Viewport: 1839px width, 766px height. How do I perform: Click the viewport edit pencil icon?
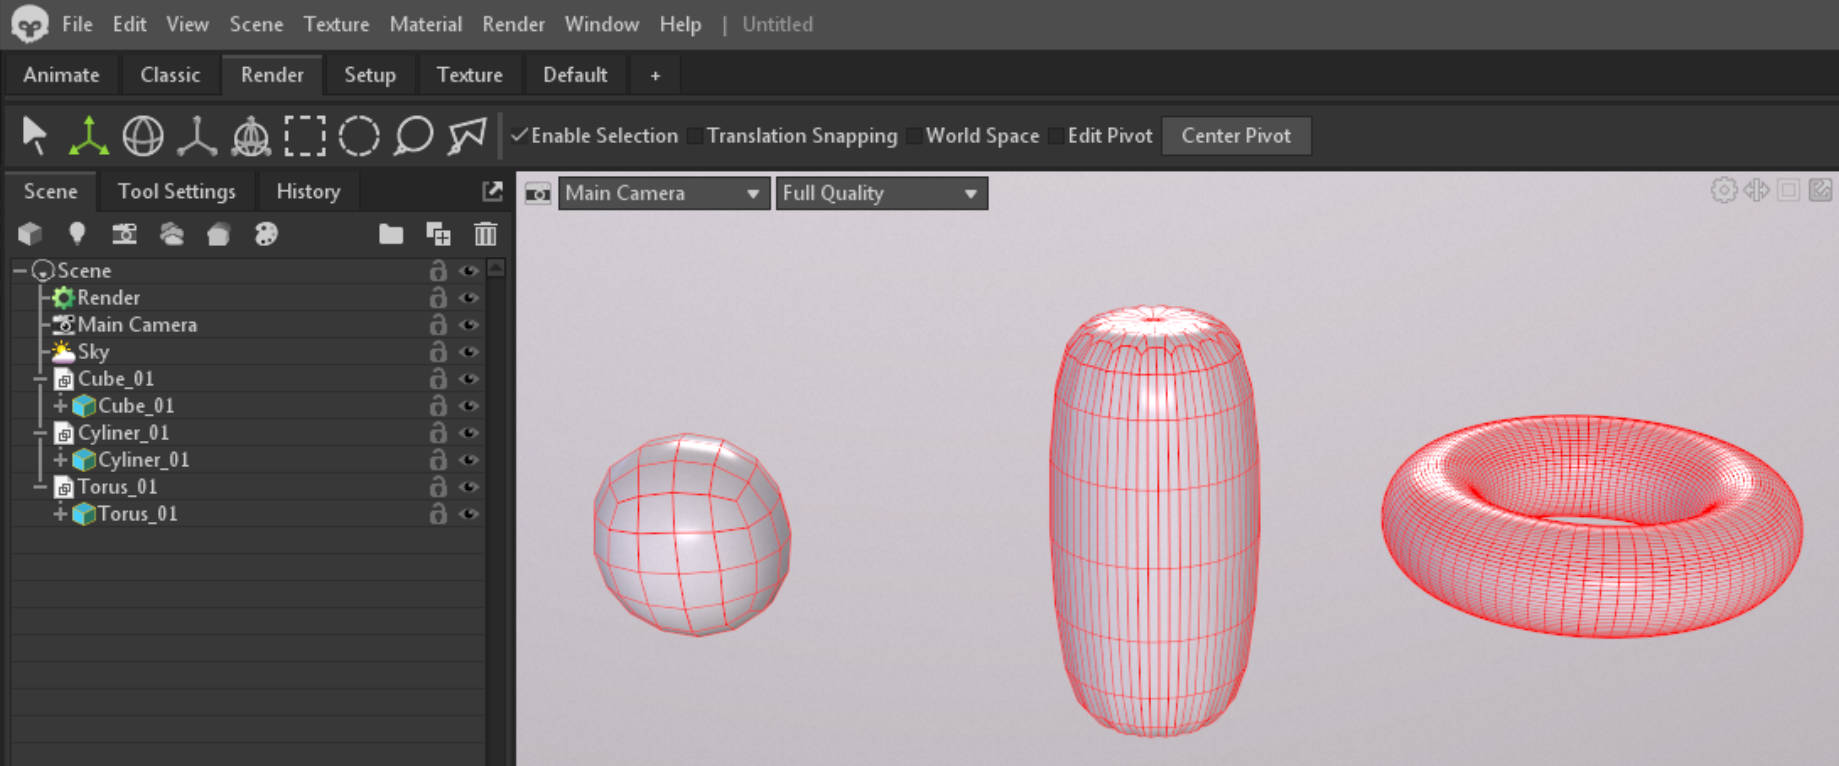pos(1821,190)
